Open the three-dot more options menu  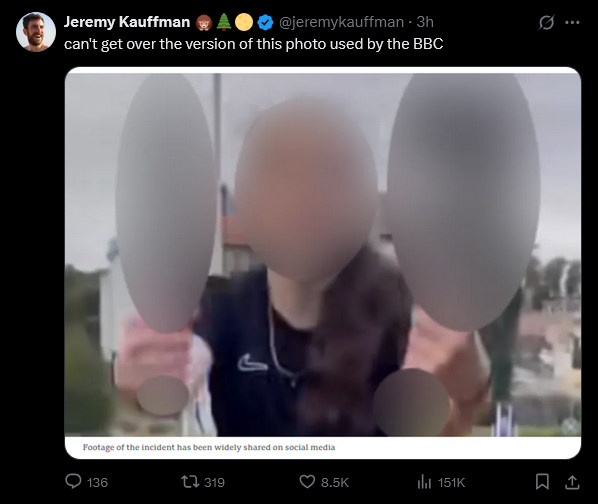click(x=572, y=22)
